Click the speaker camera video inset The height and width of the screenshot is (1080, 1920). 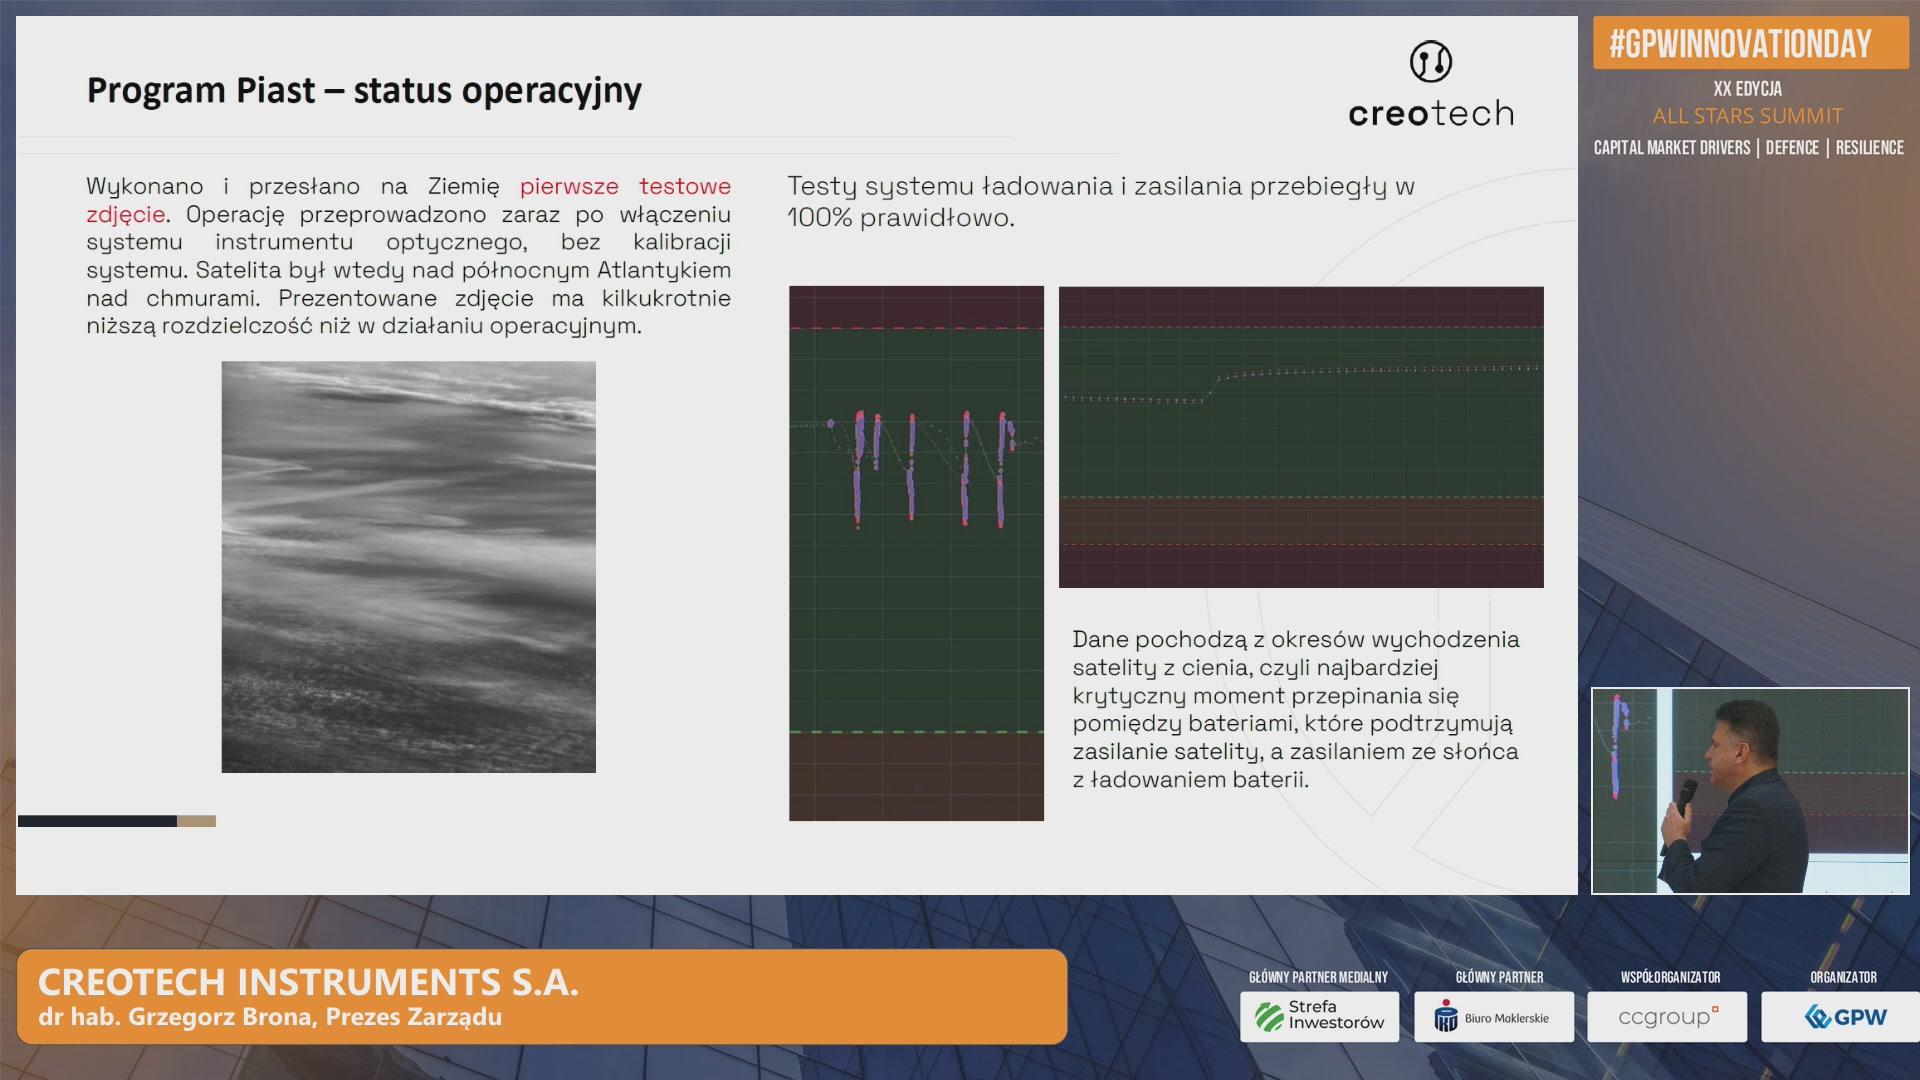[1750, 790]
